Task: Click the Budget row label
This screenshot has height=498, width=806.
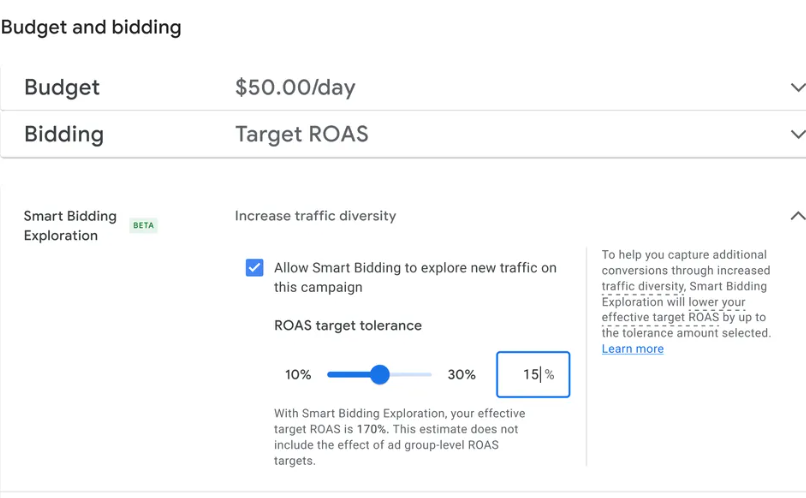Action: pyautogui.click(x=64, y=88)
